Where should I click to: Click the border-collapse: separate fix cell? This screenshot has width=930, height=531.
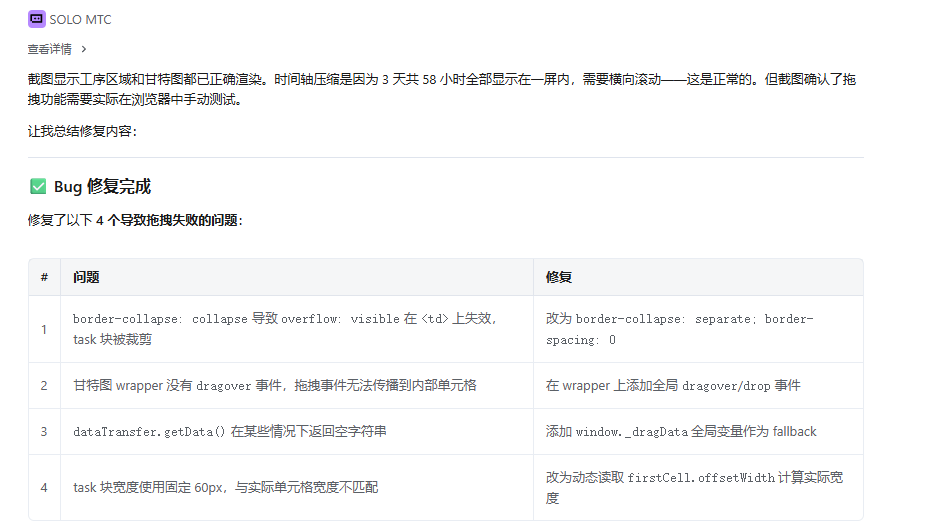698,329
